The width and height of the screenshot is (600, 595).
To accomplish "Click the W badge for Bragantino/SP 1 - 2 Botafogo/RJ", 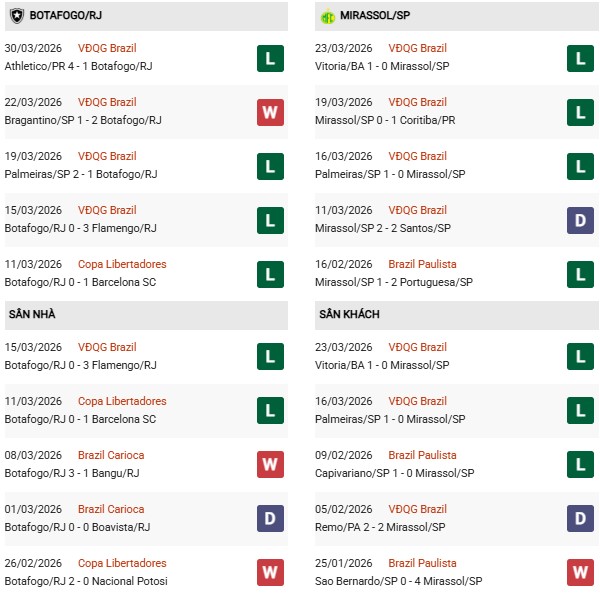I will tap(270, 112).
